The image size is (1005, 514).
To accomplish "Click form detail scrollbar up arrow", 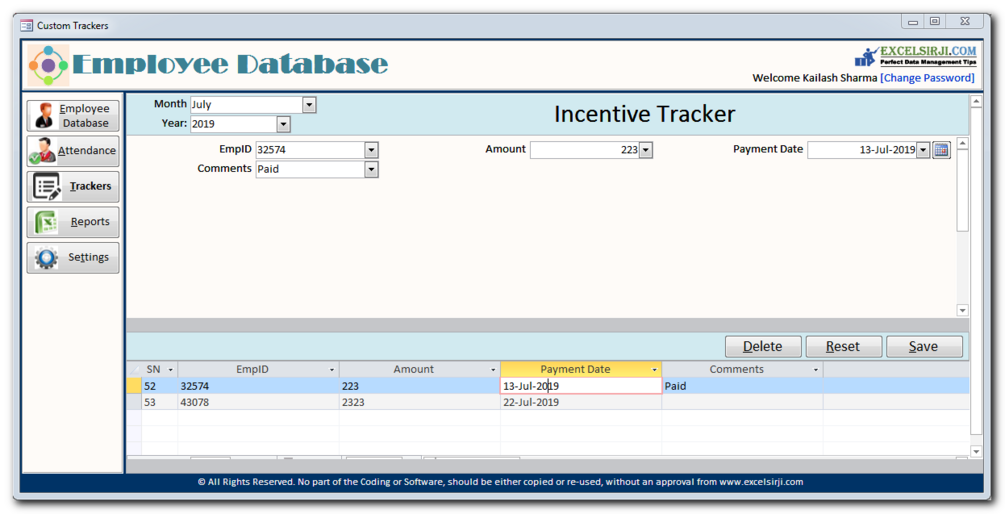I will (x=962, y=143).
